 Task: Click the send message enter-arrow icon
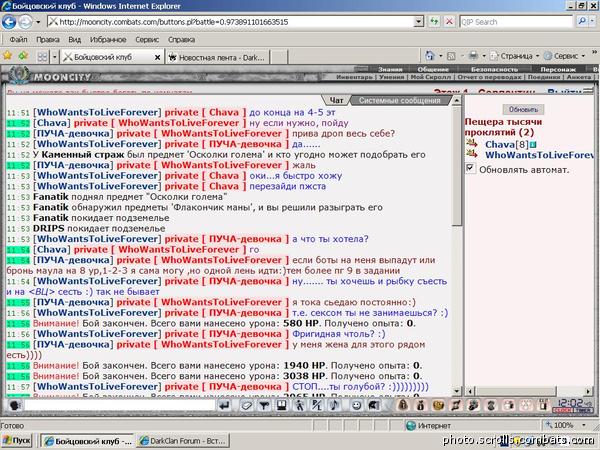pyautogui.click(x=225, y=405)
